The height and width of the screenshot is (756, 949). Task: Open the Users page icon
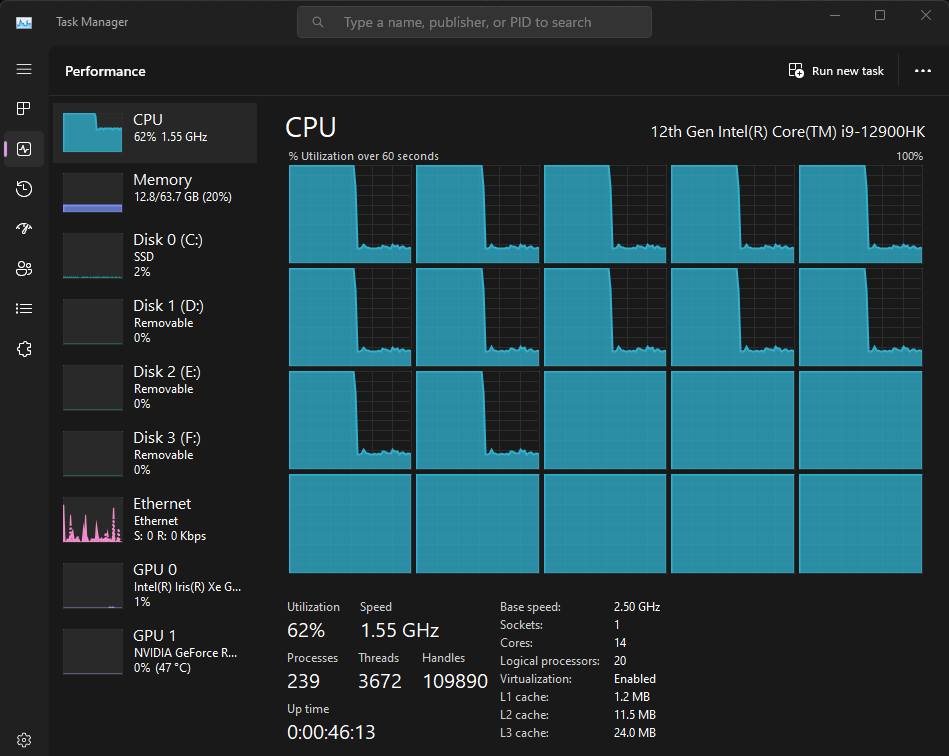[x=24, y=268]
